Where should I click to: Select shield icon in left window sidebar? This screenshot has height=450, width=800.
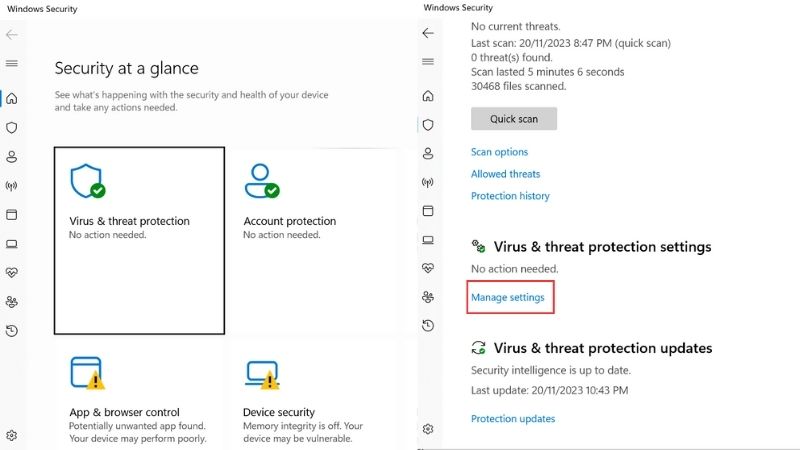[x=12, y=128]
